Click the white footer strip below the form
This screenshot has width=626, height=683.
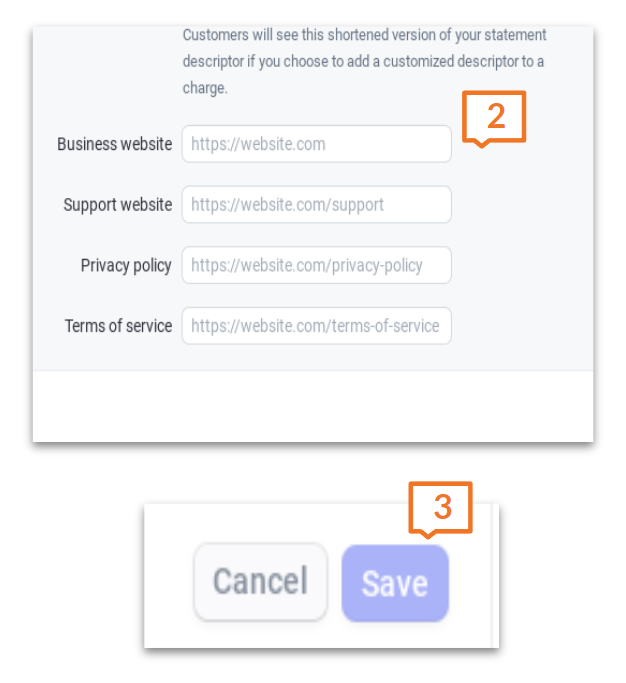point(312,406)
